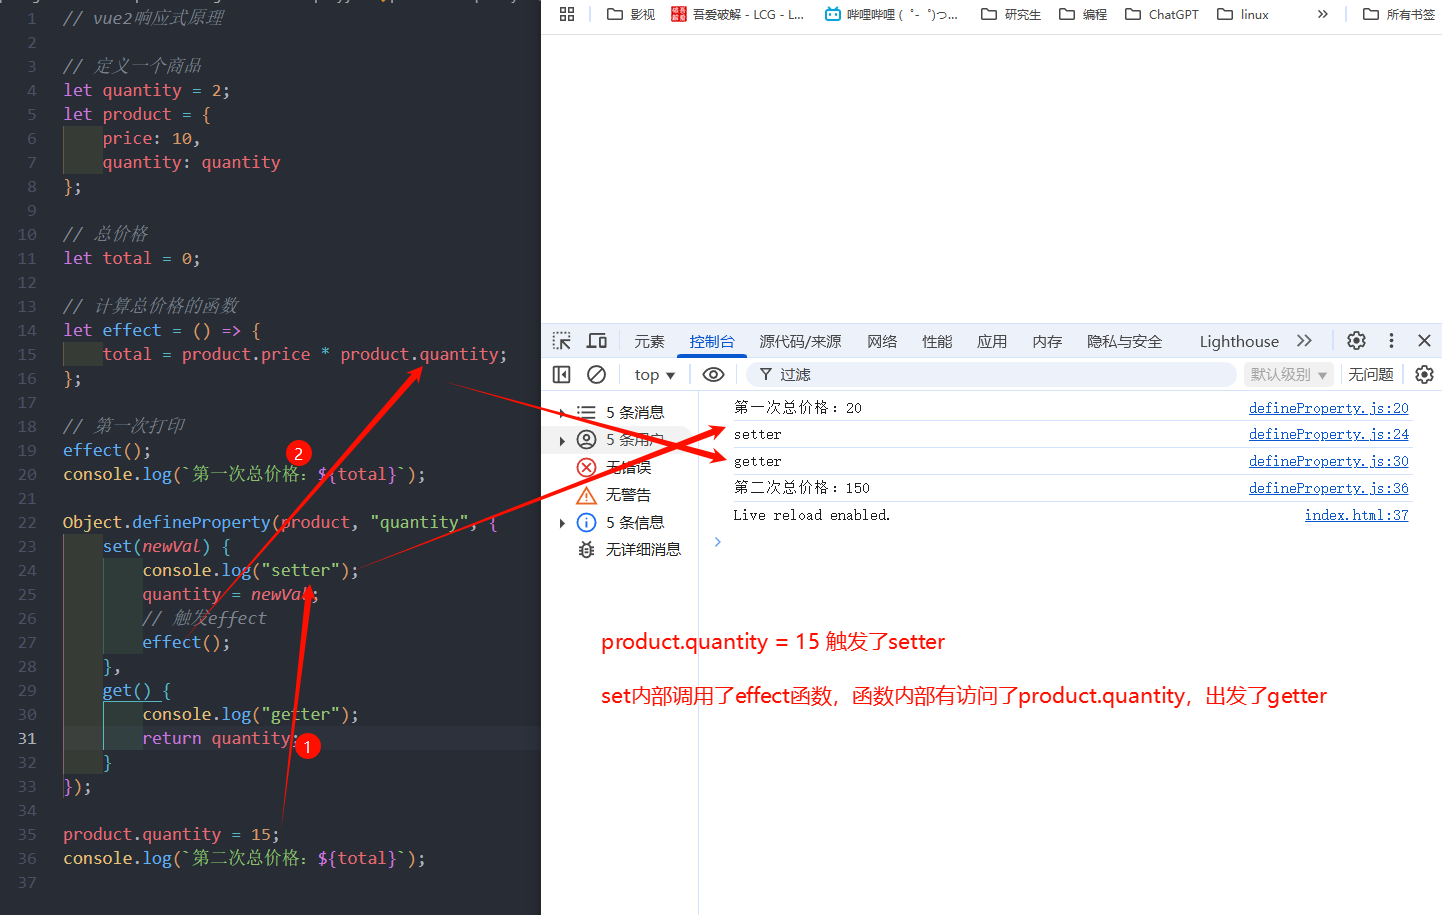Screen dimensions: 1442x915
Task: Switch to the 元素 tab
Action: (649, 341)
